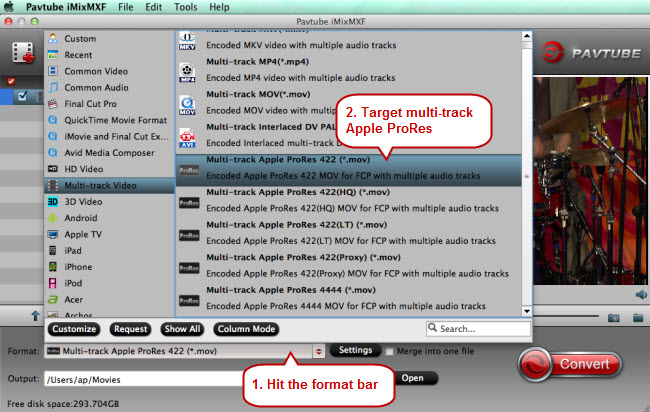
Task: Open format Settings button
Action: [x=355, y=350]
